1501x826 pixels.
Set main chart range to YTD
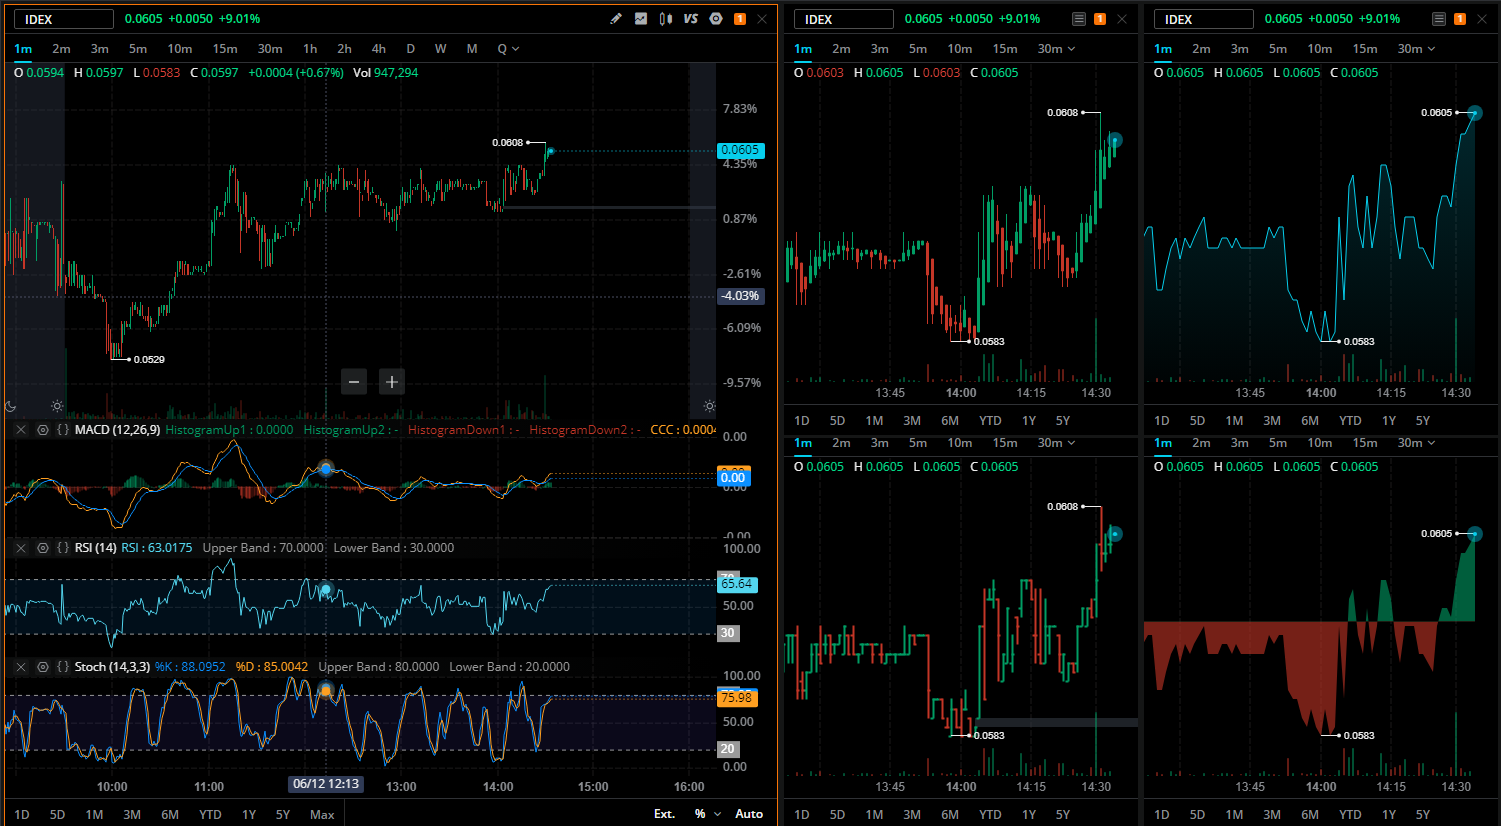(x=210, y=814)
